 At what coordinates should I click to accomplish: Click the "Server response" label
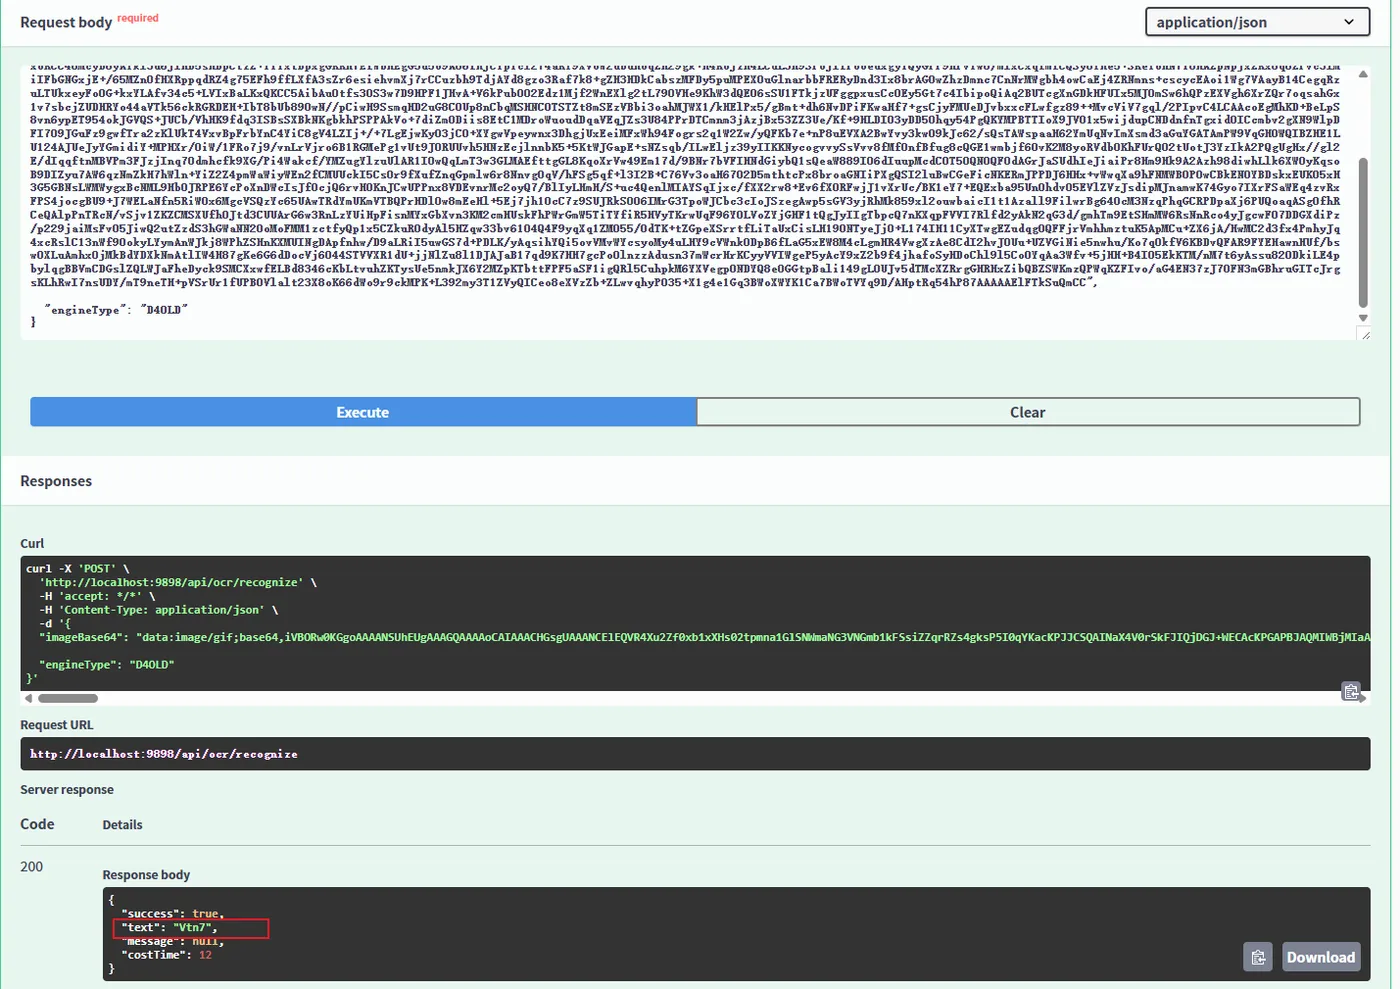coord(67,790)
